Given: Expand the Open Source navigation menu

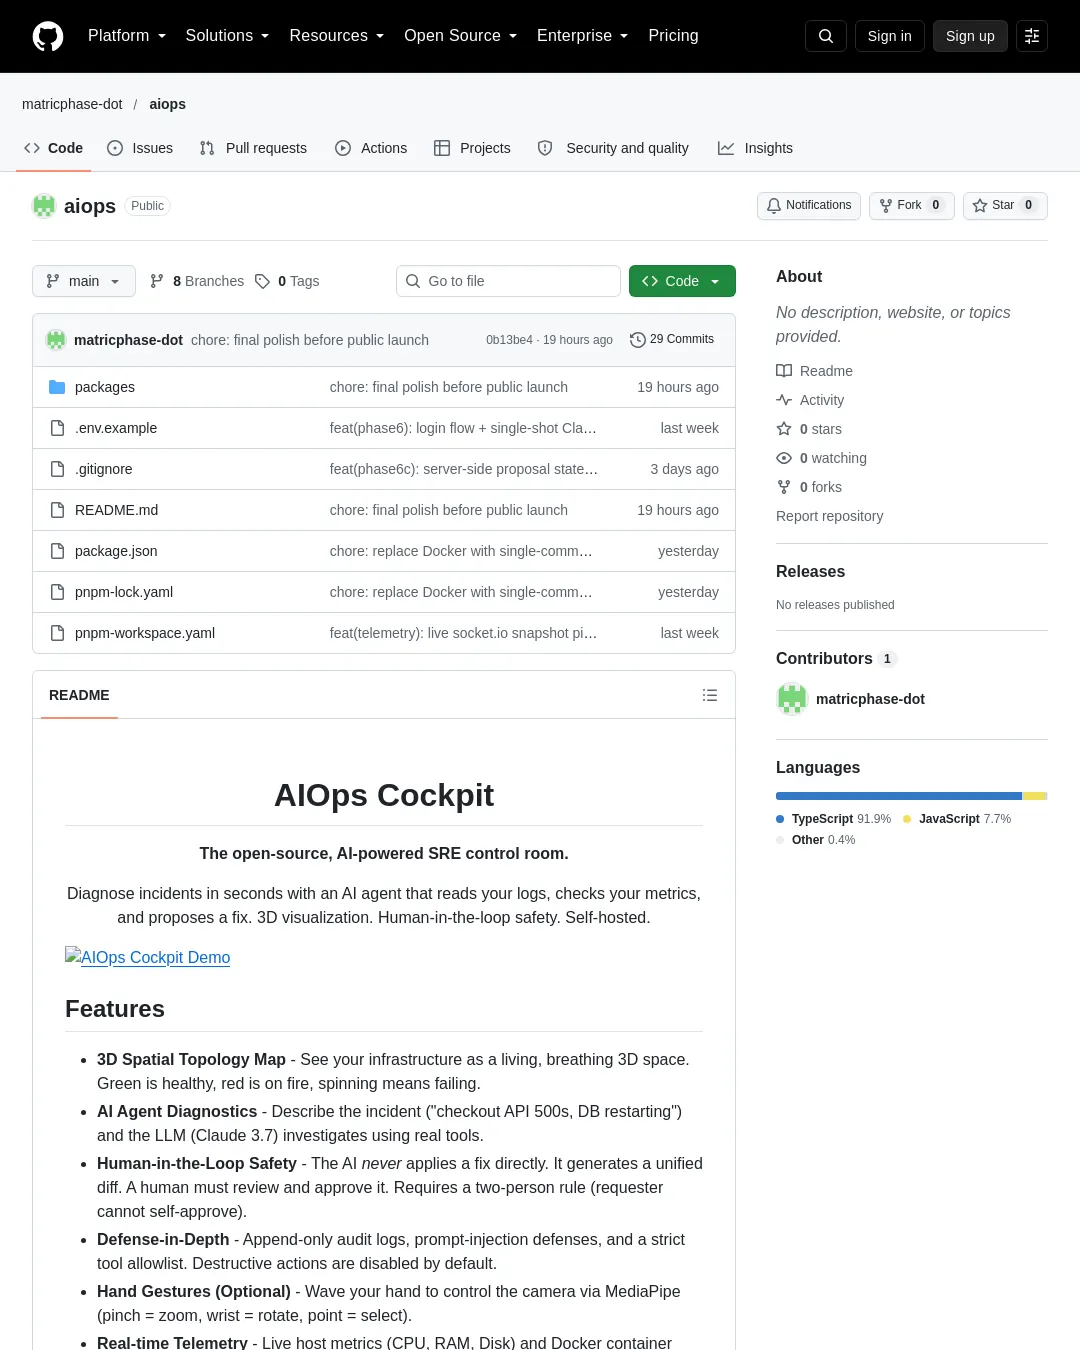Looking at the screenshot, I should point(460,36).
